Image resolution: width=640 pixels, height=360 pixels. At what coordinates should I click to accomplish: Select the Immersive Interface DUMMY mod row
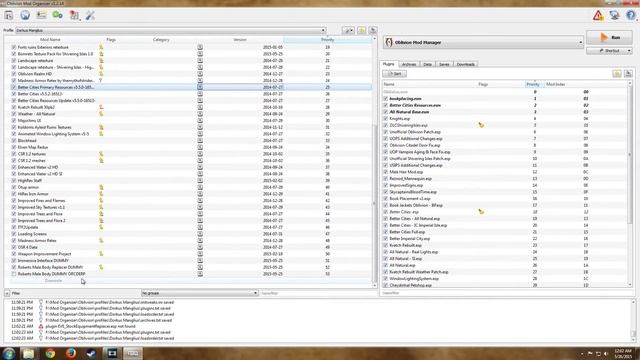tap(191, 260)
